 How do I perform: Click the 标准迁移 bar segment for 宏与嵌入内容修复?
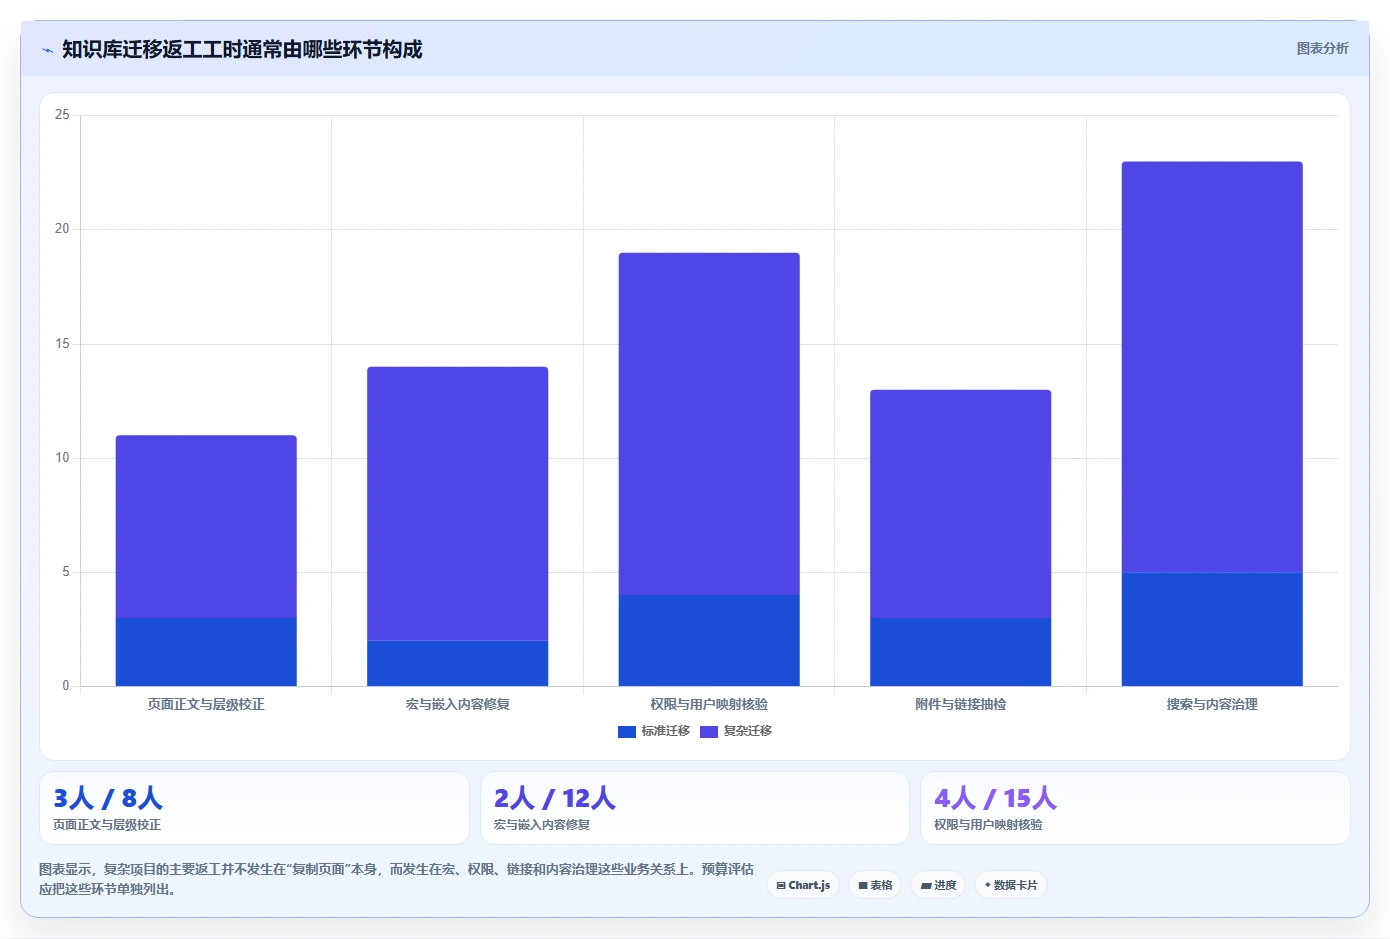(458, 663)
